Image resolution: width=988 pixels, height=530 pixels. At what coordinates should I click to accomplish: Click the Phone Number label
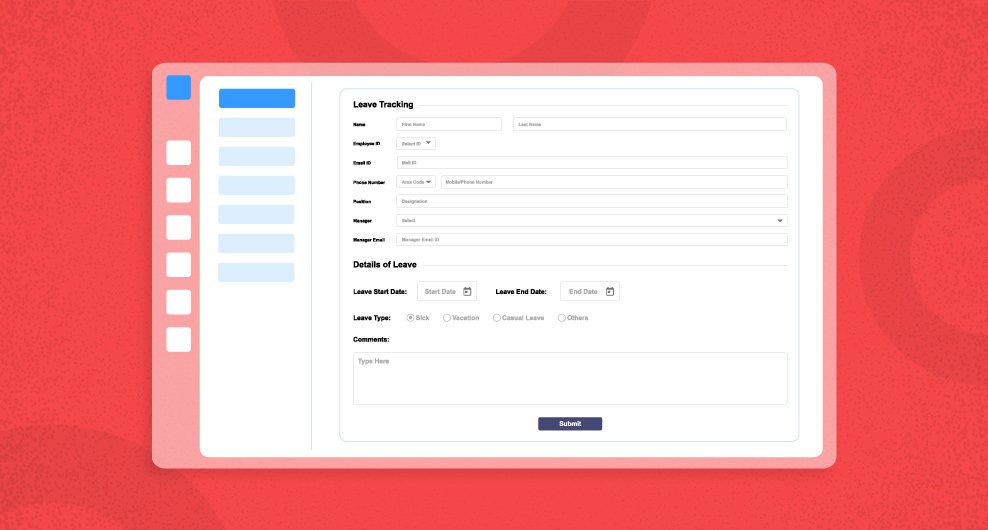[369, 182]
